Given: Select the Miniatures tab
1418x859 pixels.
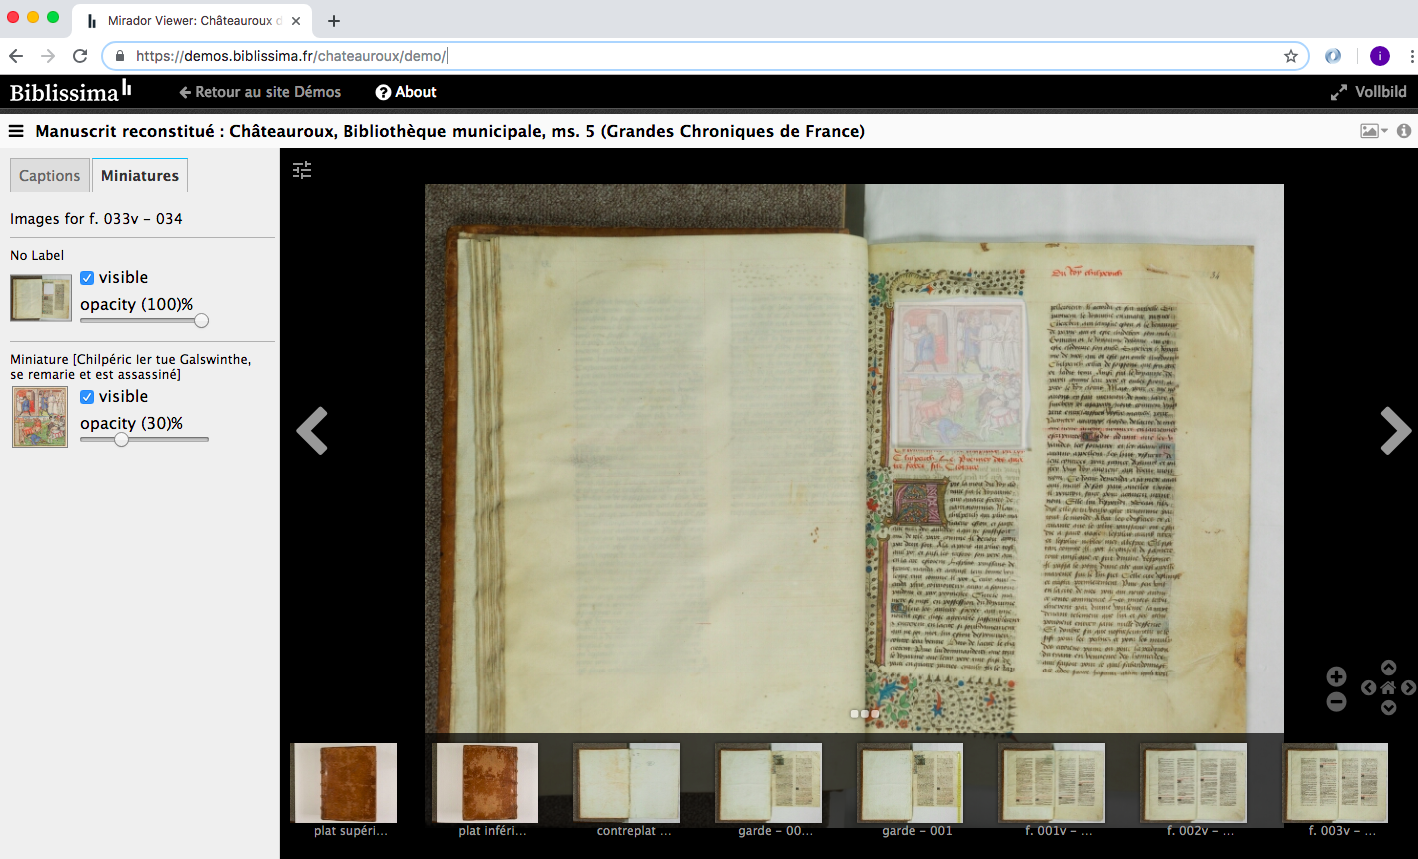Looking at the screenshot, I should (x=140, y=175).
